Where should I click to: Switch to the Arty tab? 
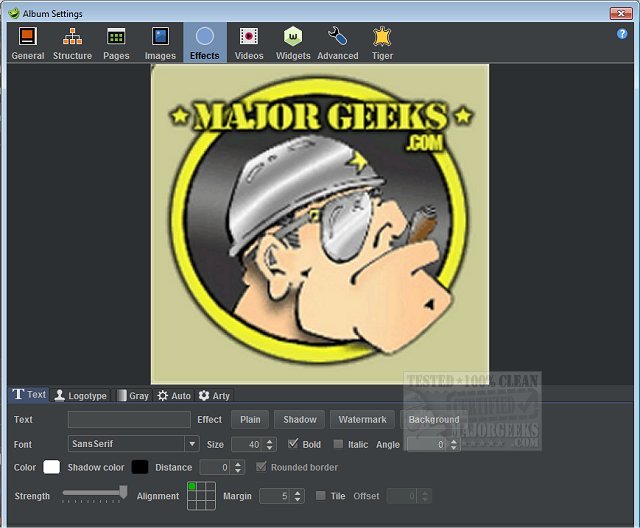(x=214, y=395)
